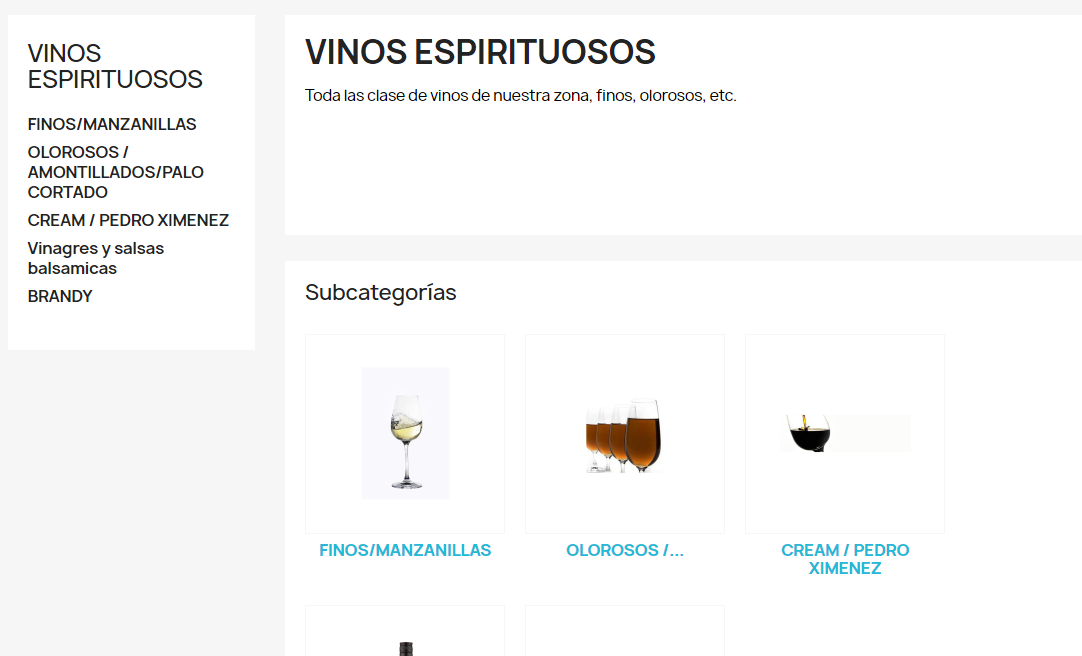Follow the blue CREAM / PEDRO XIMENEZ caption
Screen dimensions: 1082x656
pos(845,559)
